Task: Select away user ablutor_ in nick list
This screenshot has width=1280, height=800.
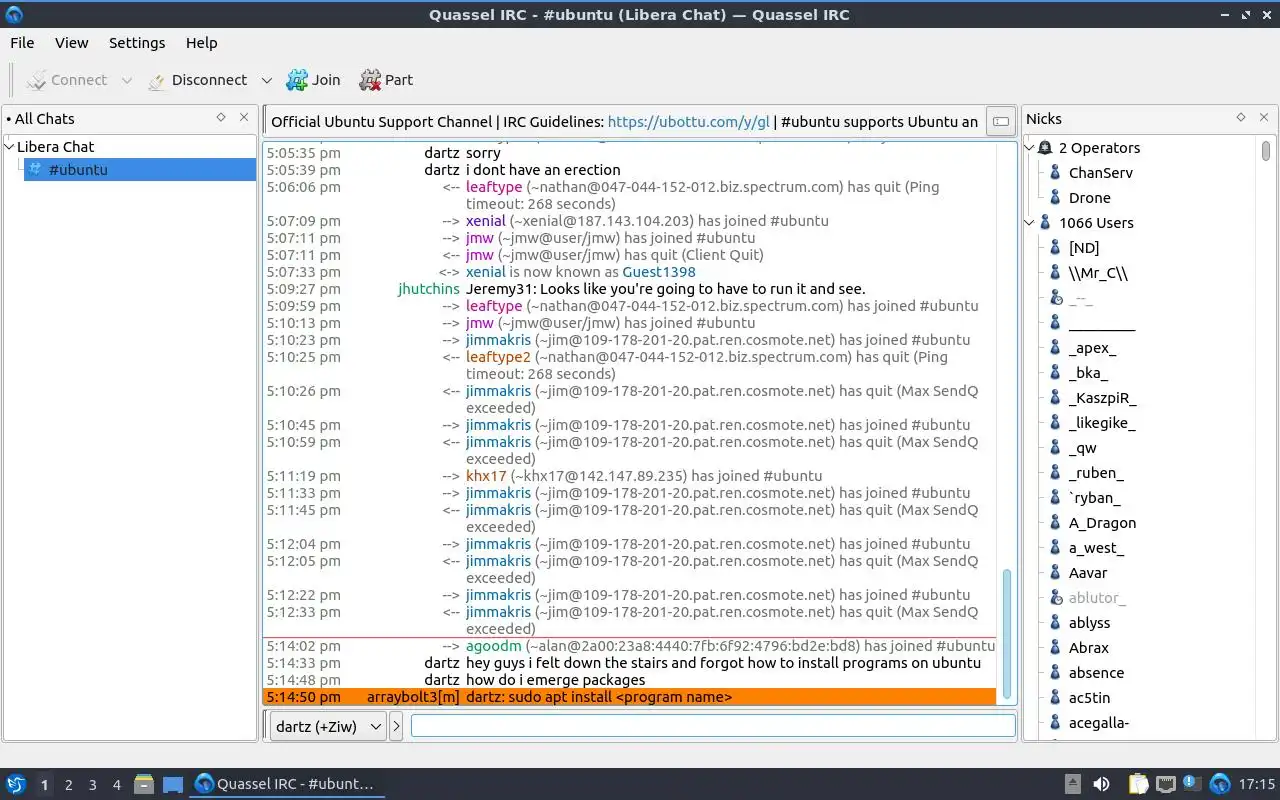Action: coord(1097,598)
